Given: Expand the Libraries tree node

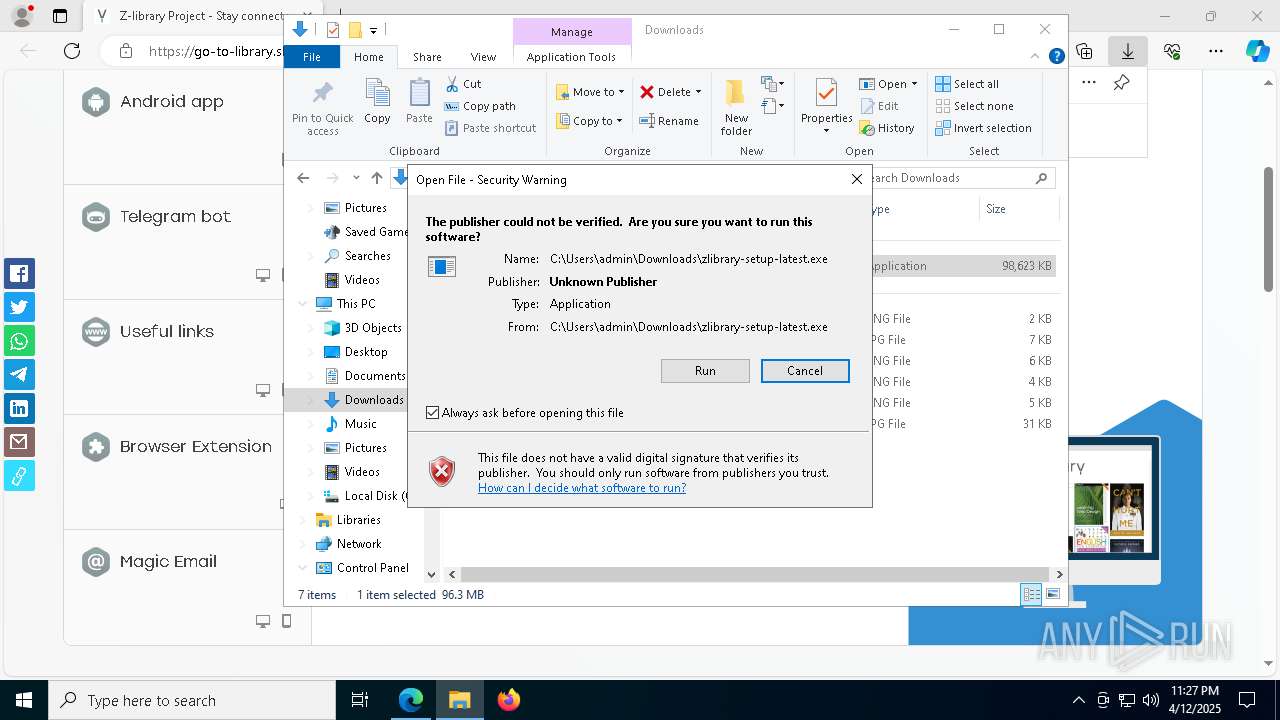Looking at the screenshot, I should pyautogui.click(x=302, y=520).
